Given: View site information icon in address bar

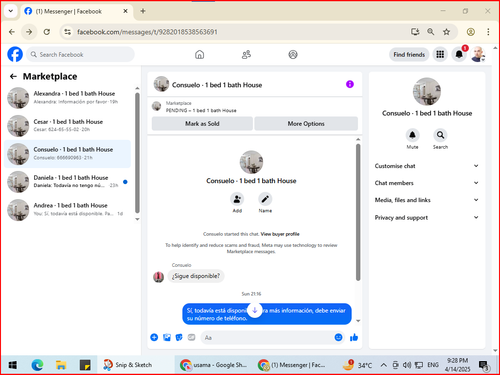Looking at the screenshot, I should 68,32.
